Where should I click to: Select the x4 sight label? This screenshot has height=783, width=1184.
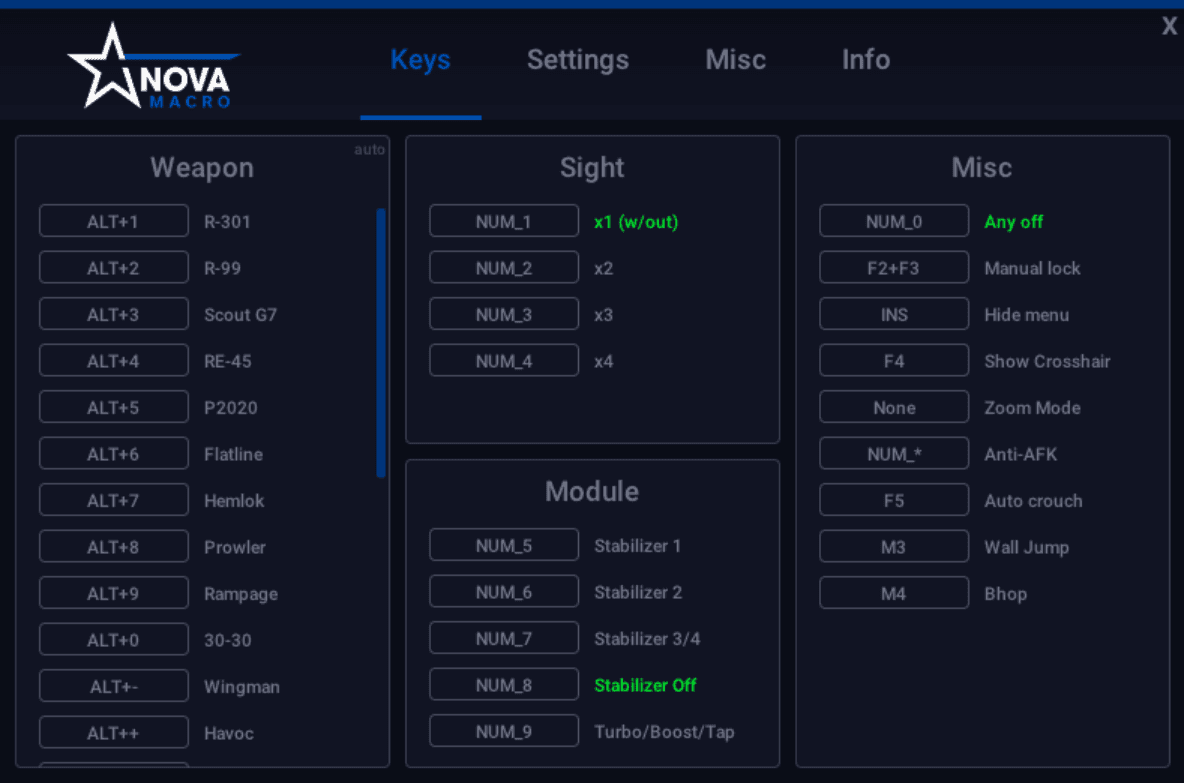point(603,362)
